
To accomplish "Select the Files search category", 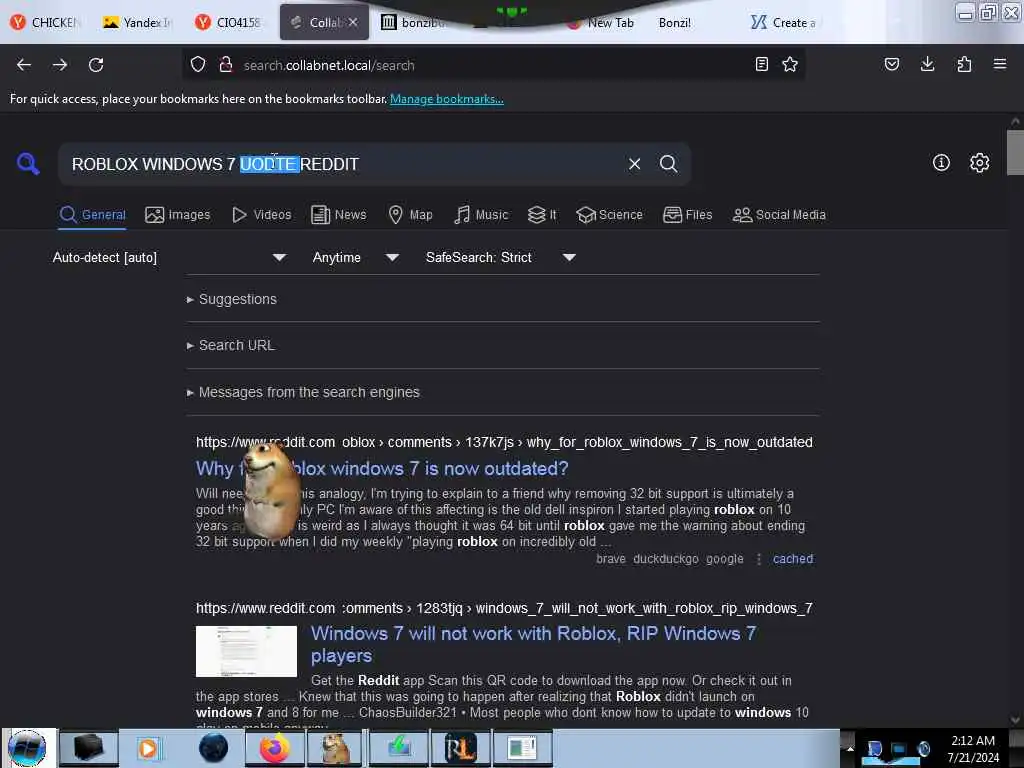I will click(x=688, y=214).
